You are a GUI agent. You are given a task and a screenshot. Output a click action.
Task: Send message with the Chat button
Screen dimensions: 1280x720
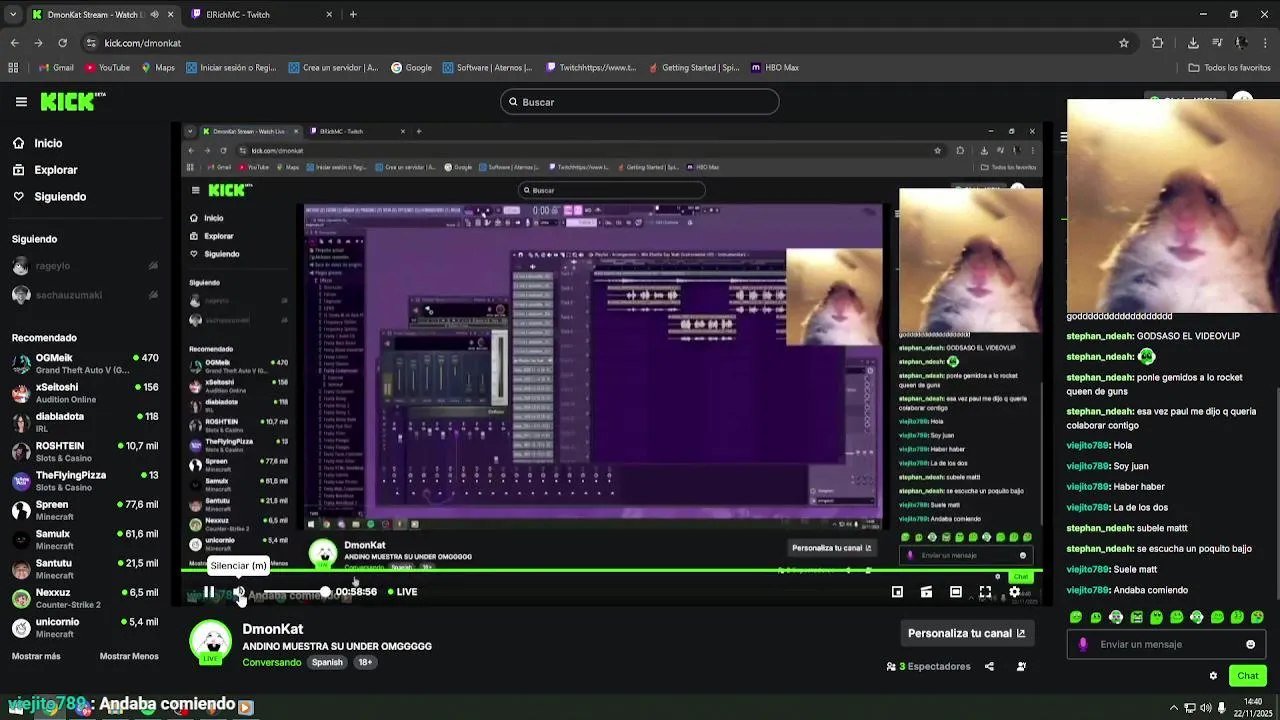coord(1247,676)
